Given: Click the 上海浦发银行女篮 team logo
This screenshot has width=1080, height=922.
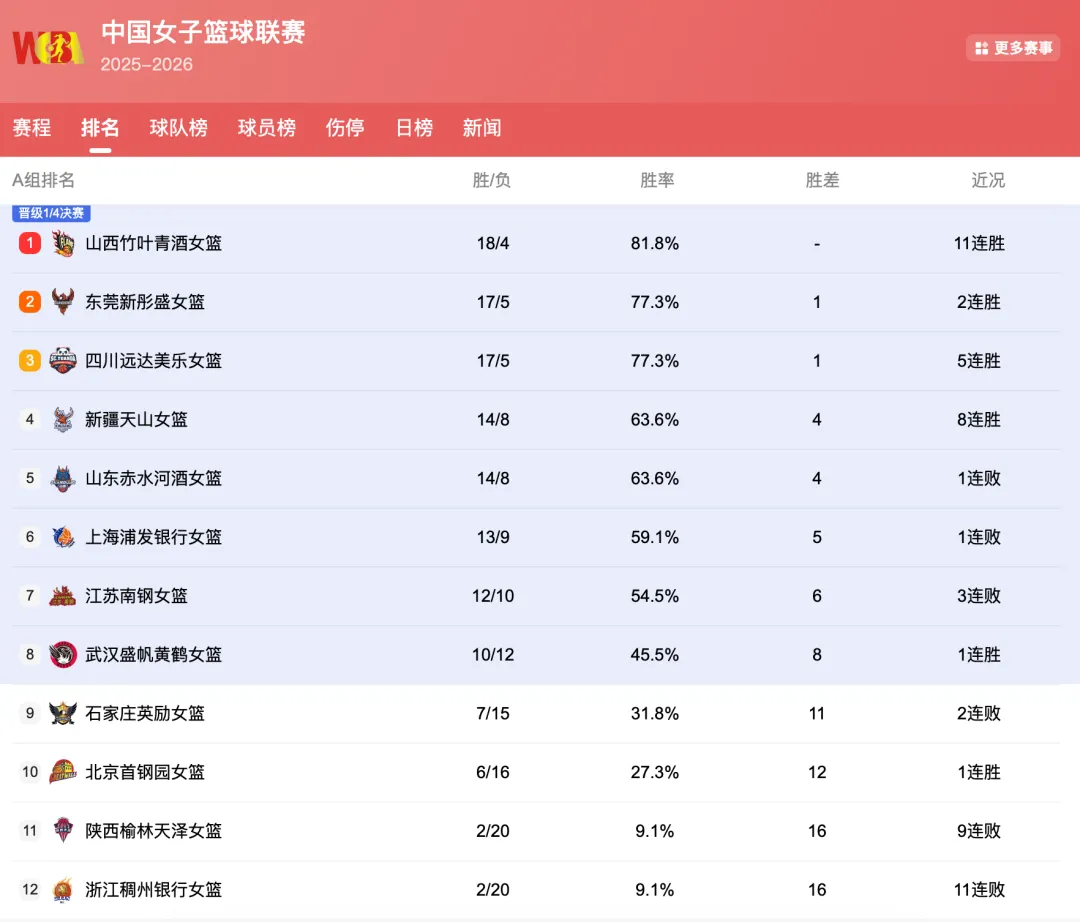Looking at the screenshot, I should [63, 537].
